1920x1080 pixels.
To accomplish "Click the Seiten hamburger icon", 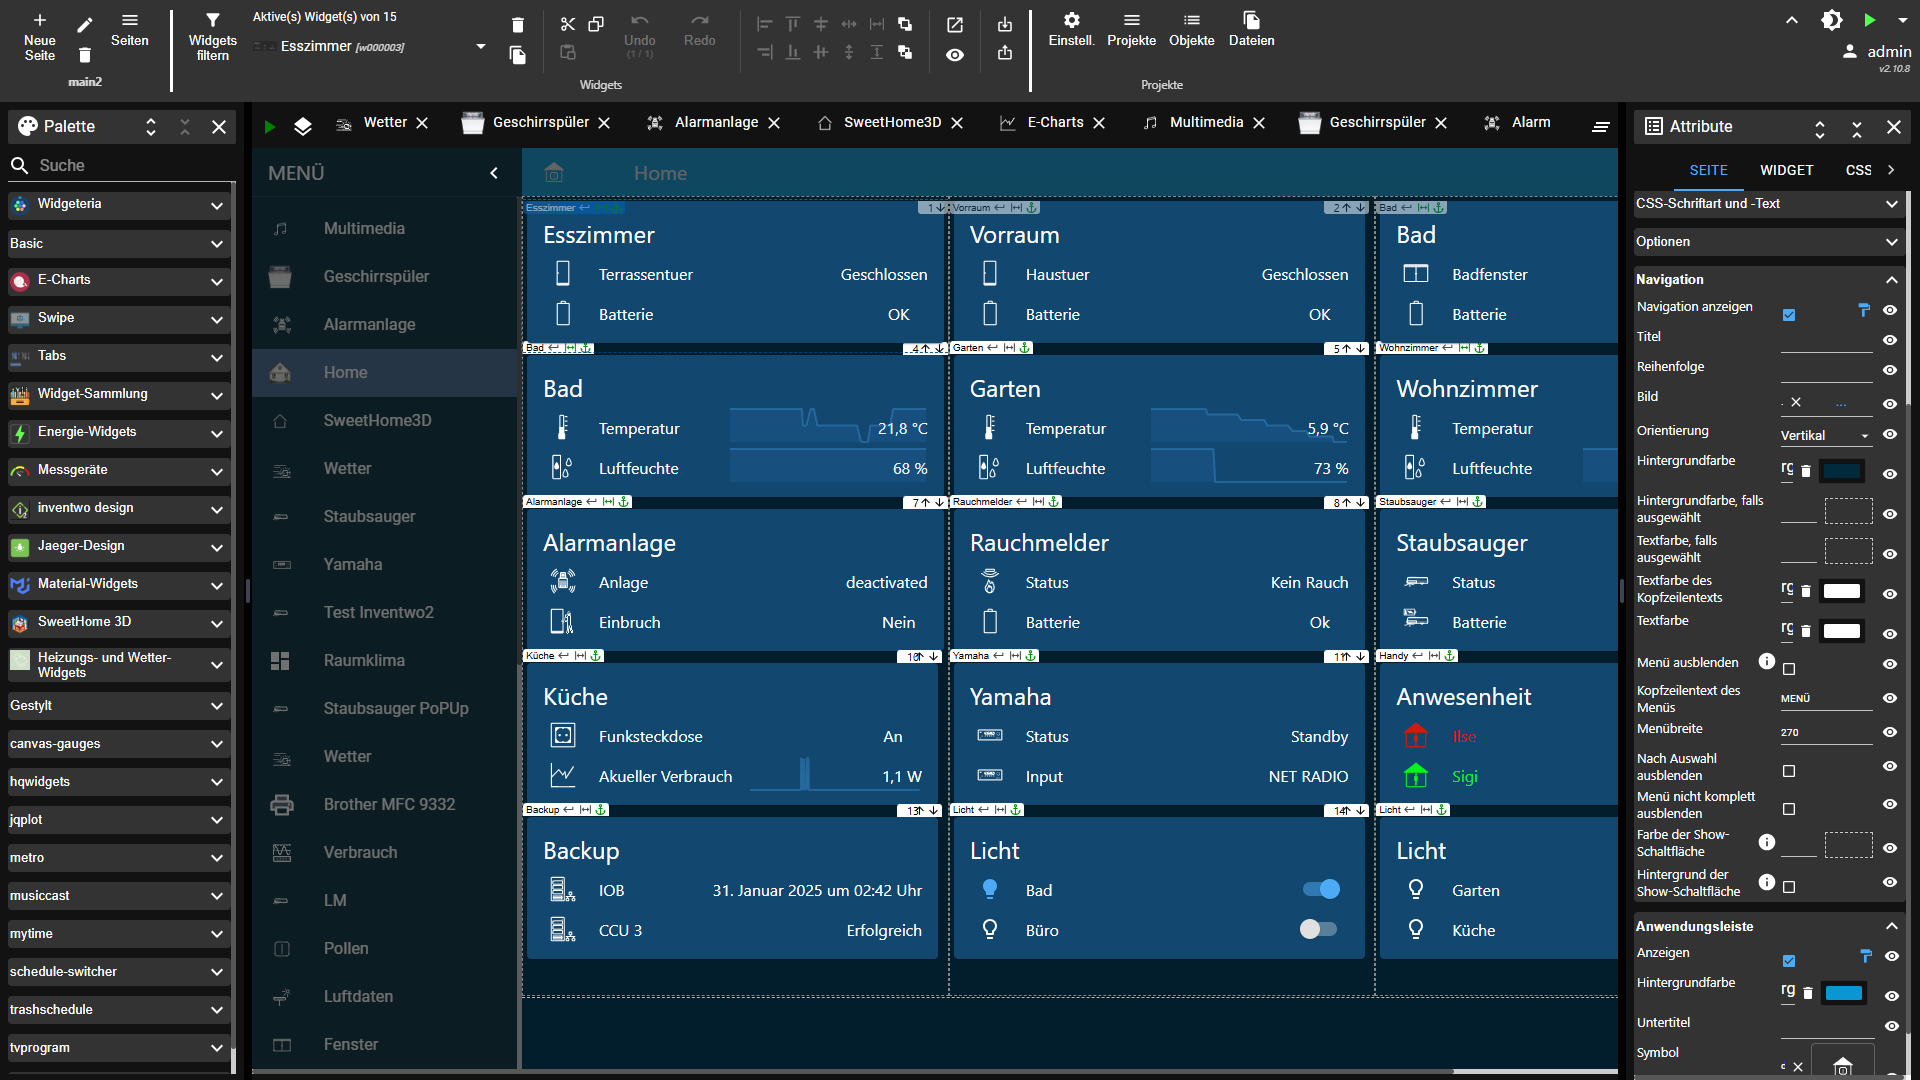I will [130, 20].
